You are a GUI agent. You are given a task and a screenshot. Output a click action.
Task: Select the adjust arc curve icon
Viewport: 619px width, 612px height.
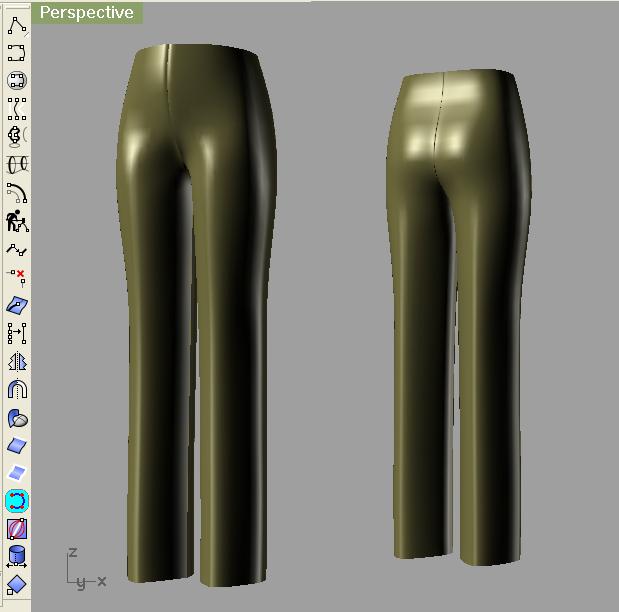(17, 193)
